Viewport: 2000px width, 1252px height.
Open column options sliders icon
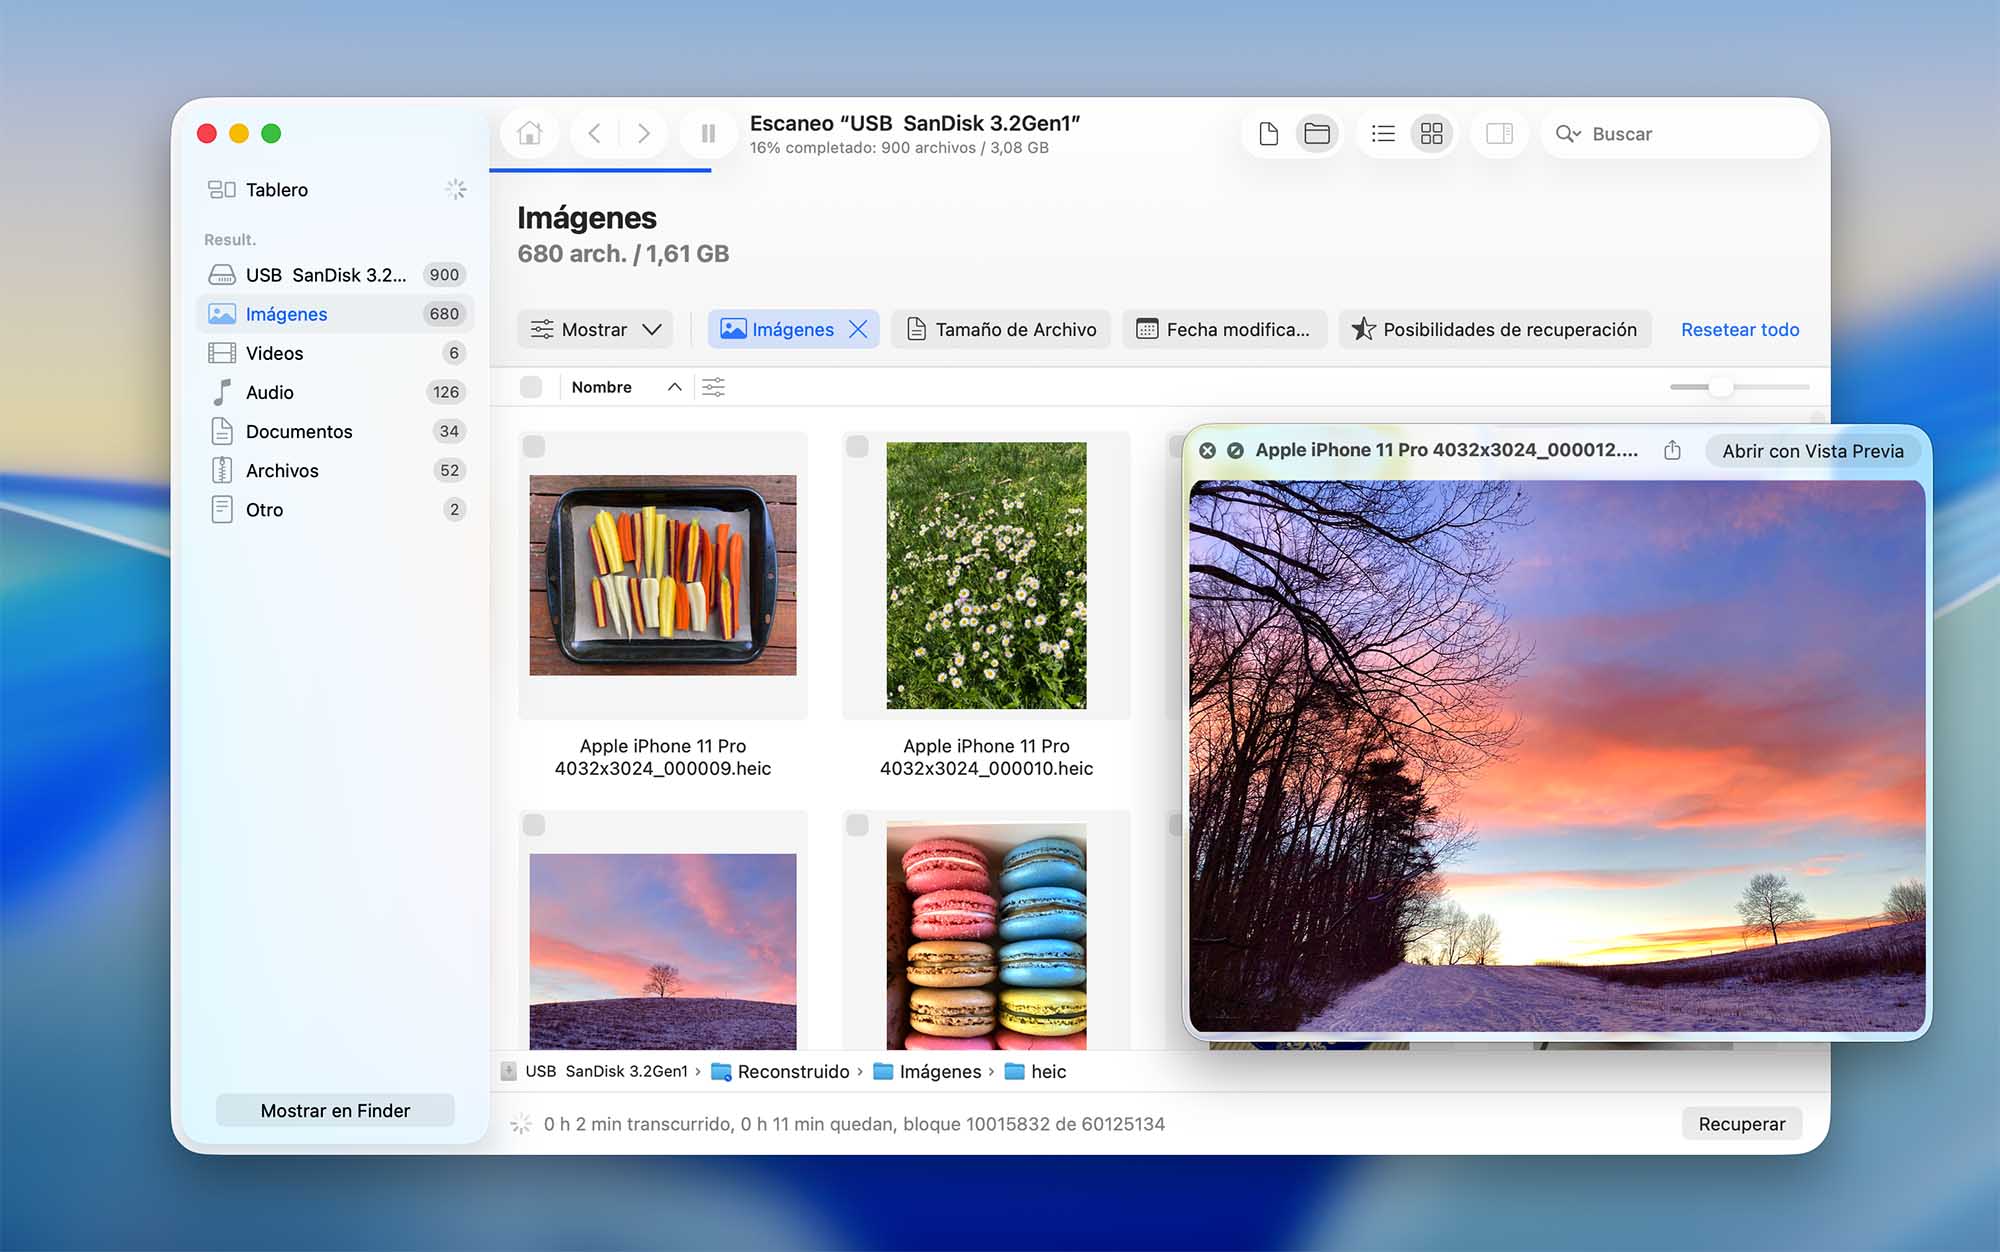click(713, 387)
